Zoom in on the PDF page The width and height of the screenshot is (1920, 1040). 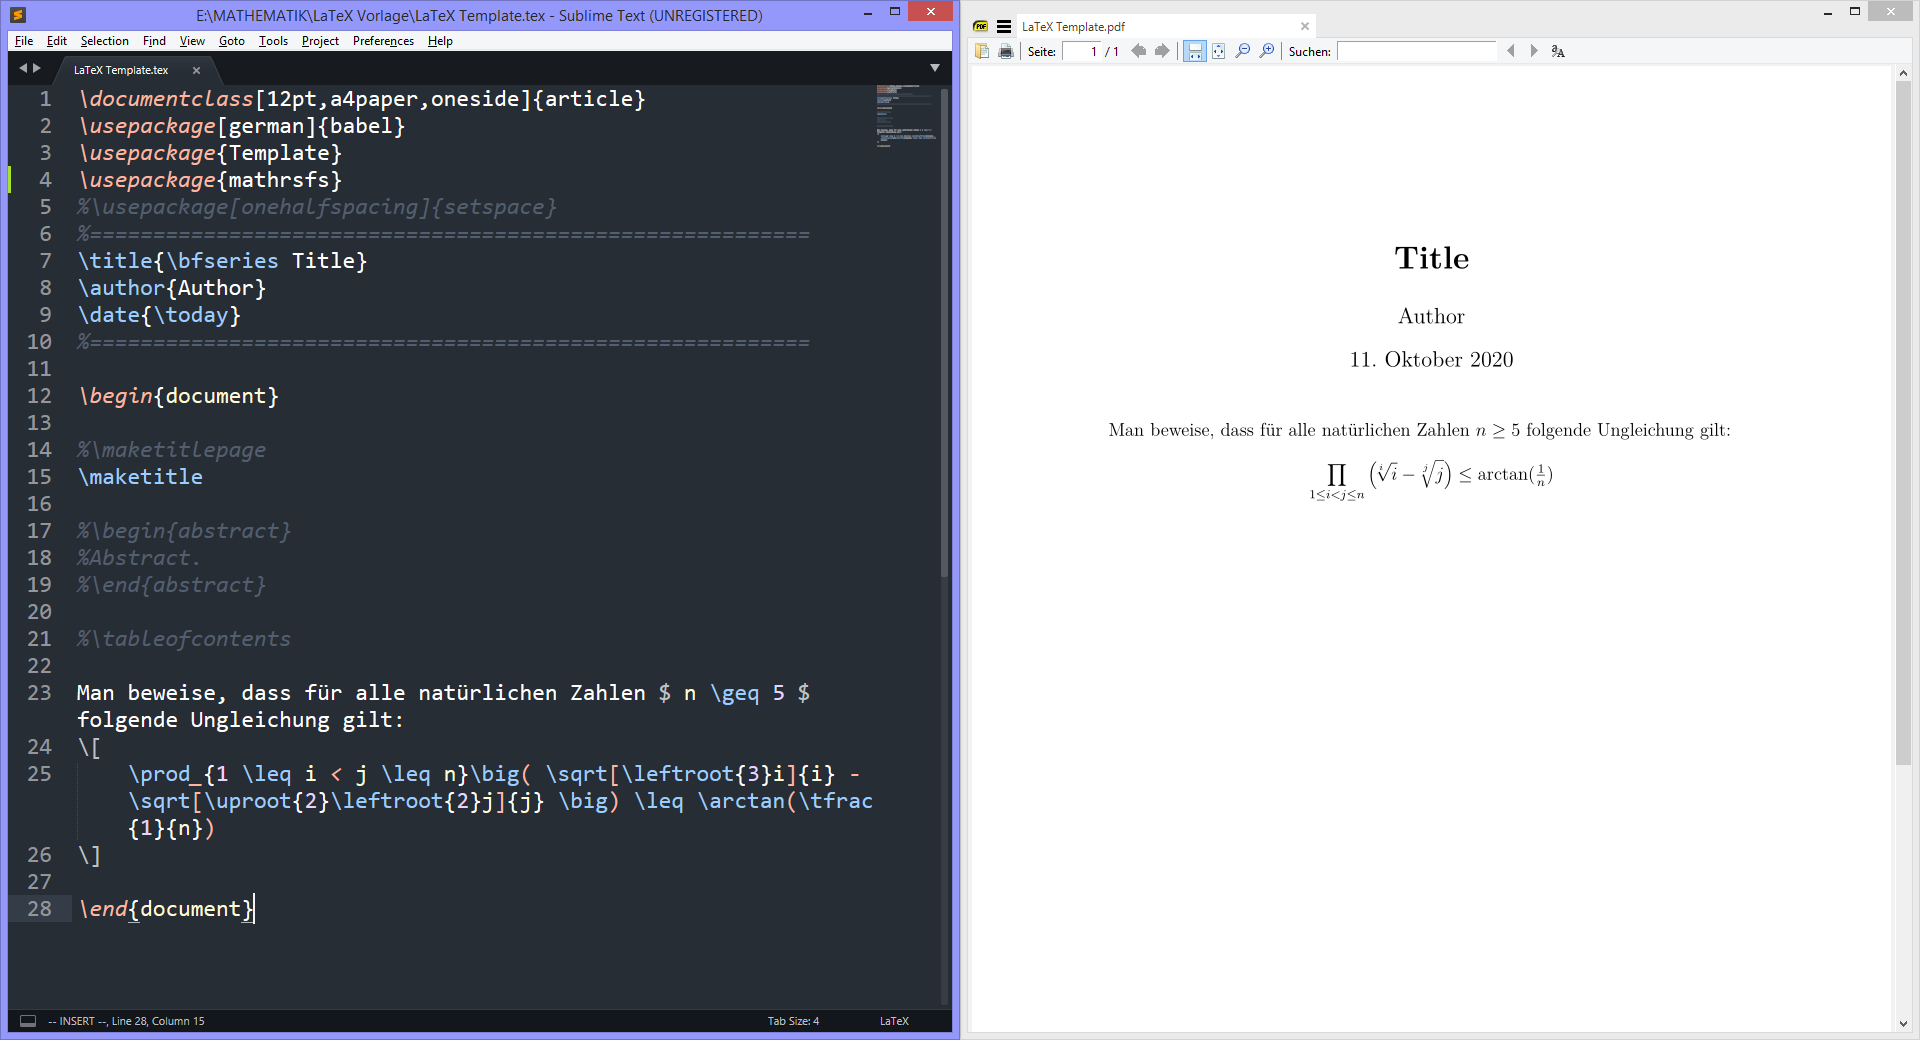pos(1267,51)
